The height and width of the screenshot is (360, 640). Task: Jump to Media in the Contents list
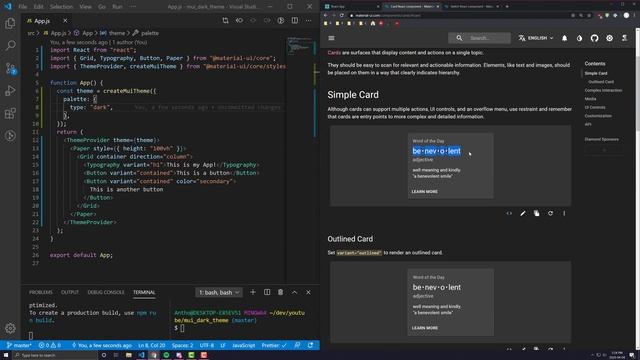[x=590, y=99]
